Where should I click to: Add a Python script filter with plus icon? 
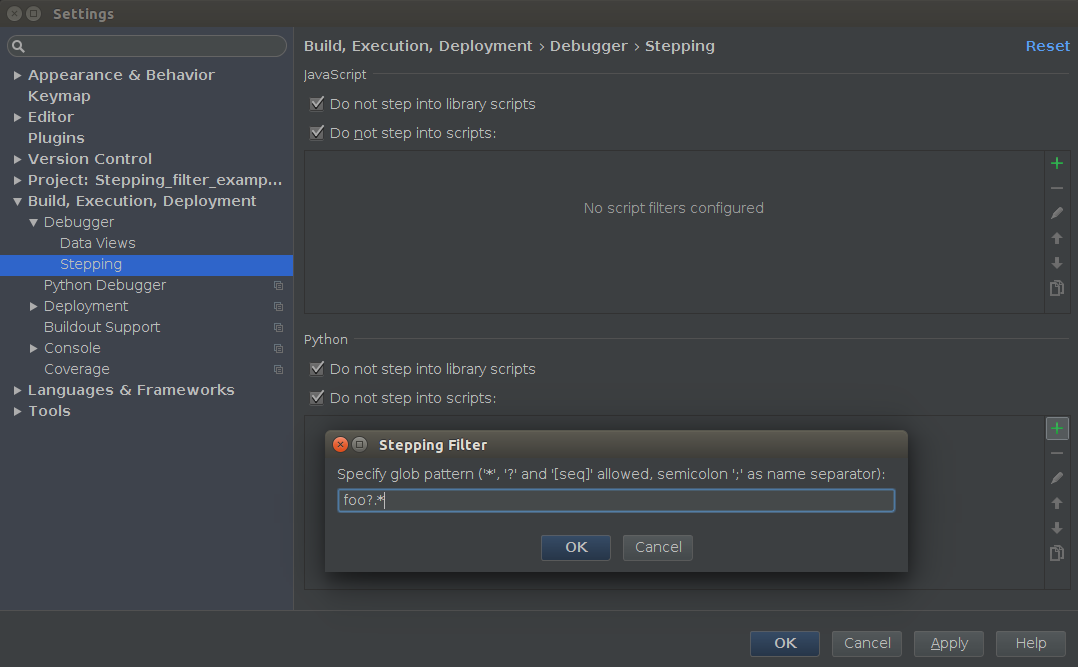[x=1057, y=428]
